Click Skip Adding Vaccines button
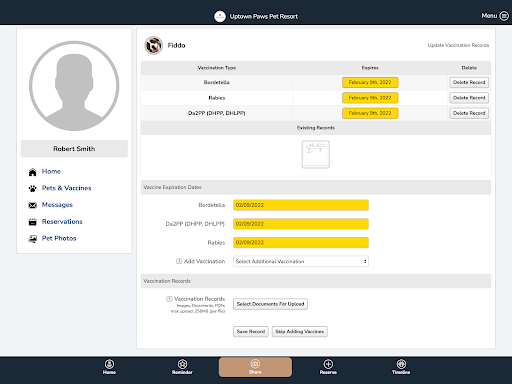The width and height of the screenshot is (512, 384). pos(300,331)
